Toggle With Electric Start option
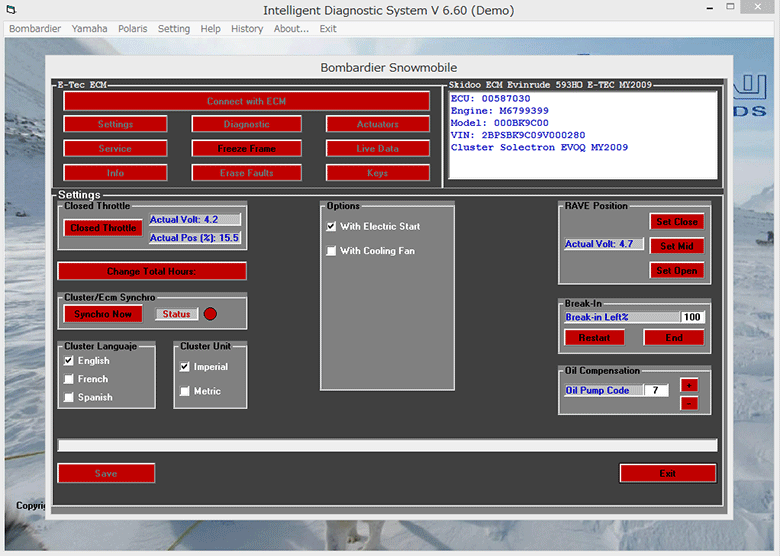 [x=331, y=226]
